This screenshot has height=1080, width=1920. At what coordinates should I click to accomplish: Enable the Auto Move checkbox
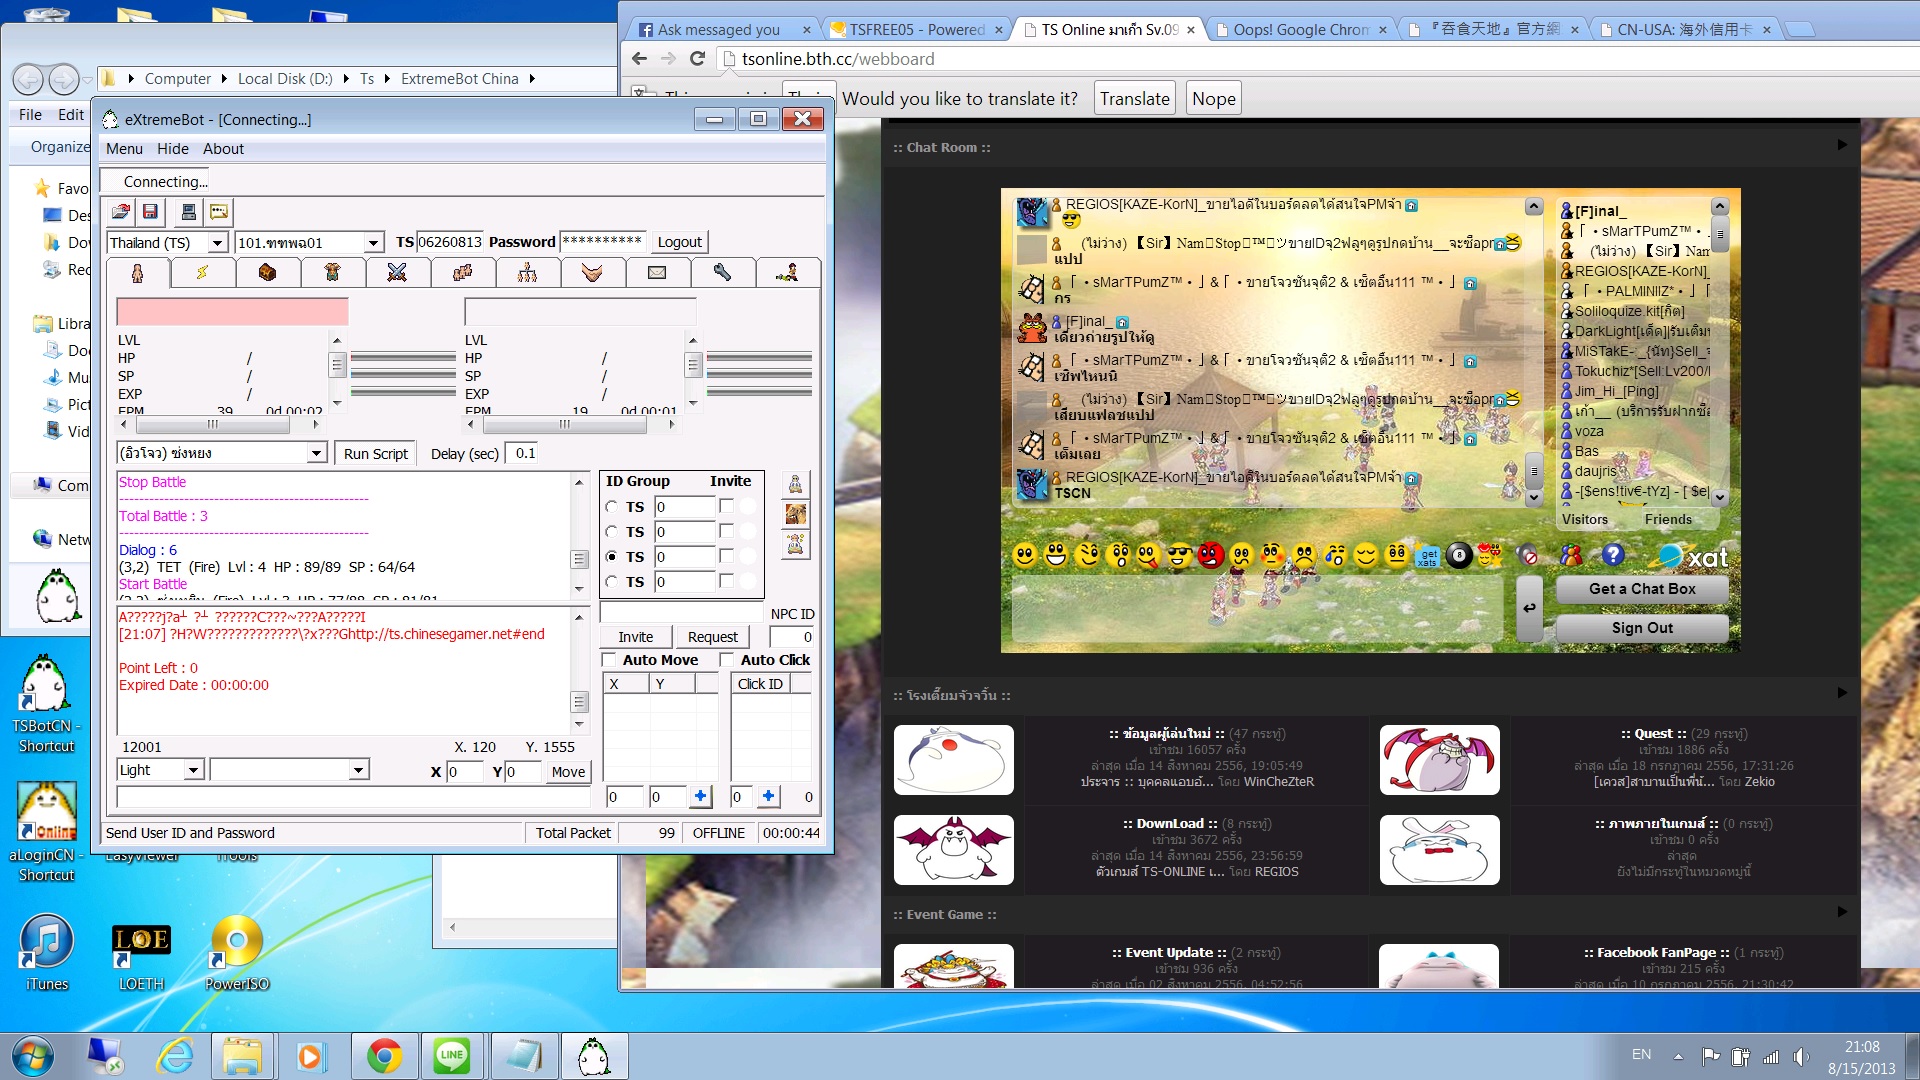click(x=608, y=660)
